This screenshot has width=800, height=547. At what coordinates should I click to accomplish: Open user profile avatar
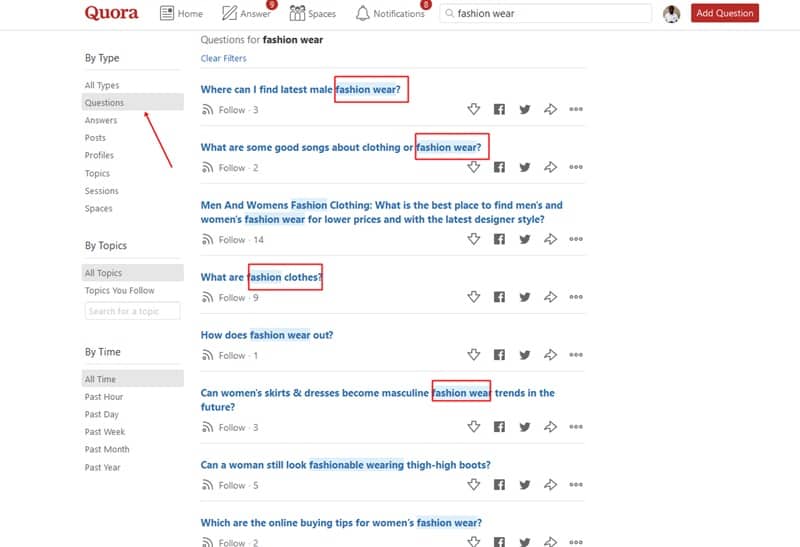[671, 14]
